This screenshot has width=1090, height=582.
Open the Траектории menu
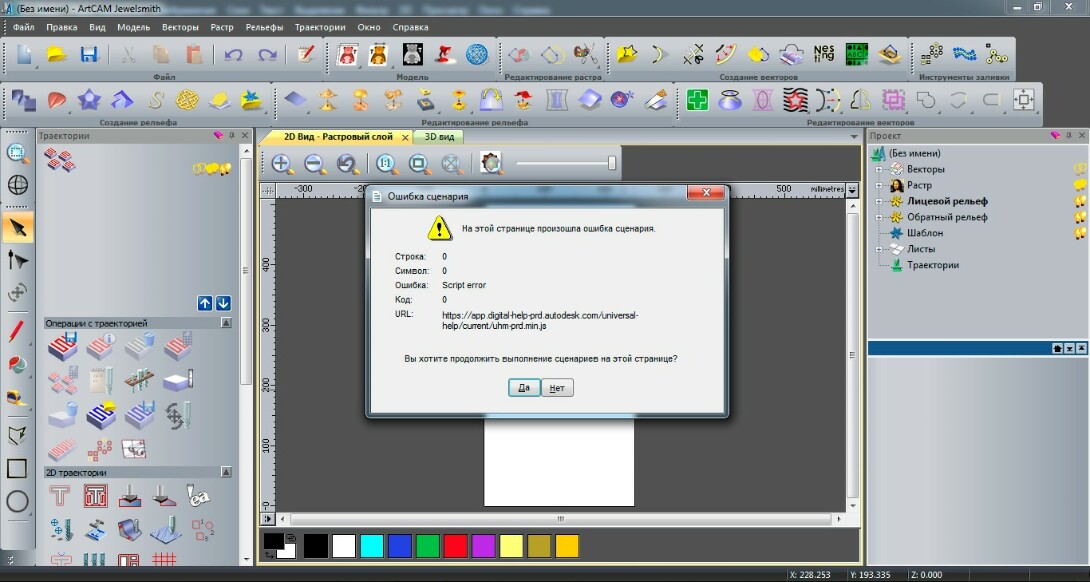320,27
